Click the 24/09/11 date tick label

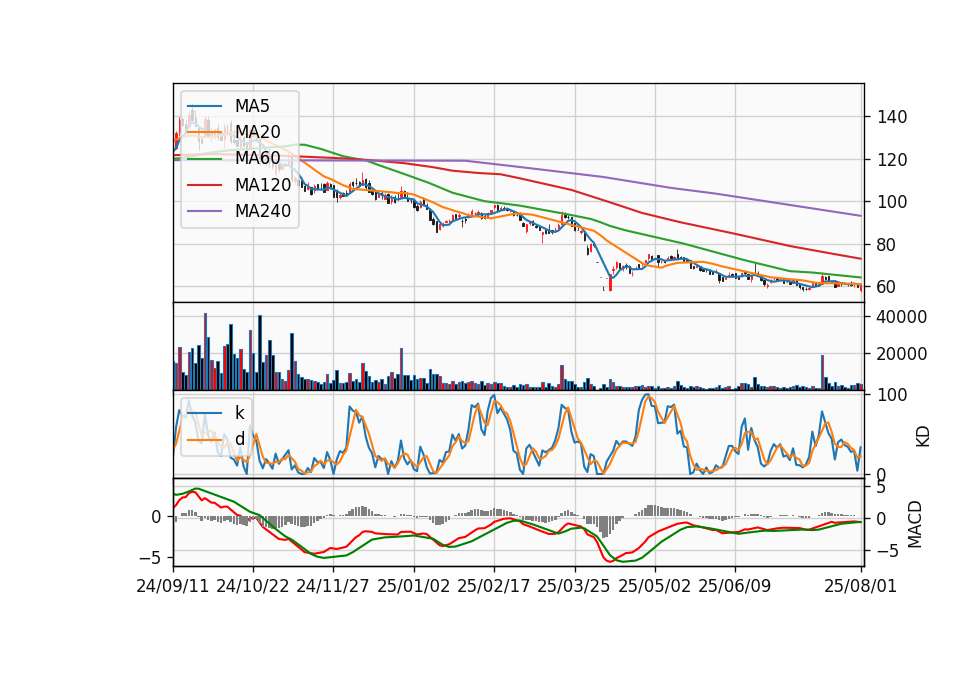tap(173, 586)
